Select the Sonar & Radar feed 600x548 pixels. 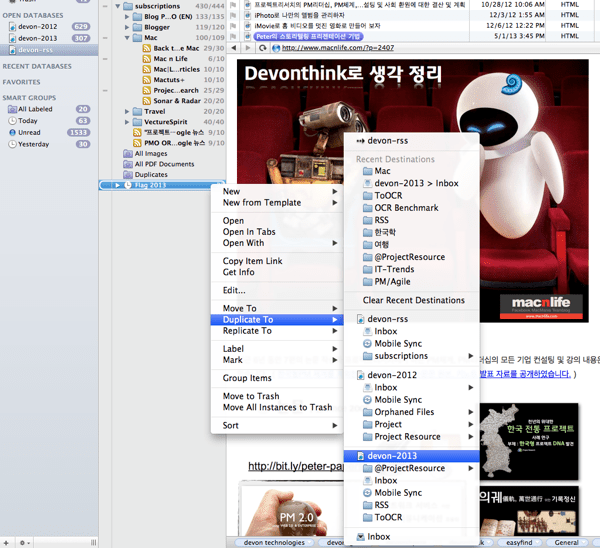[177, 101]
